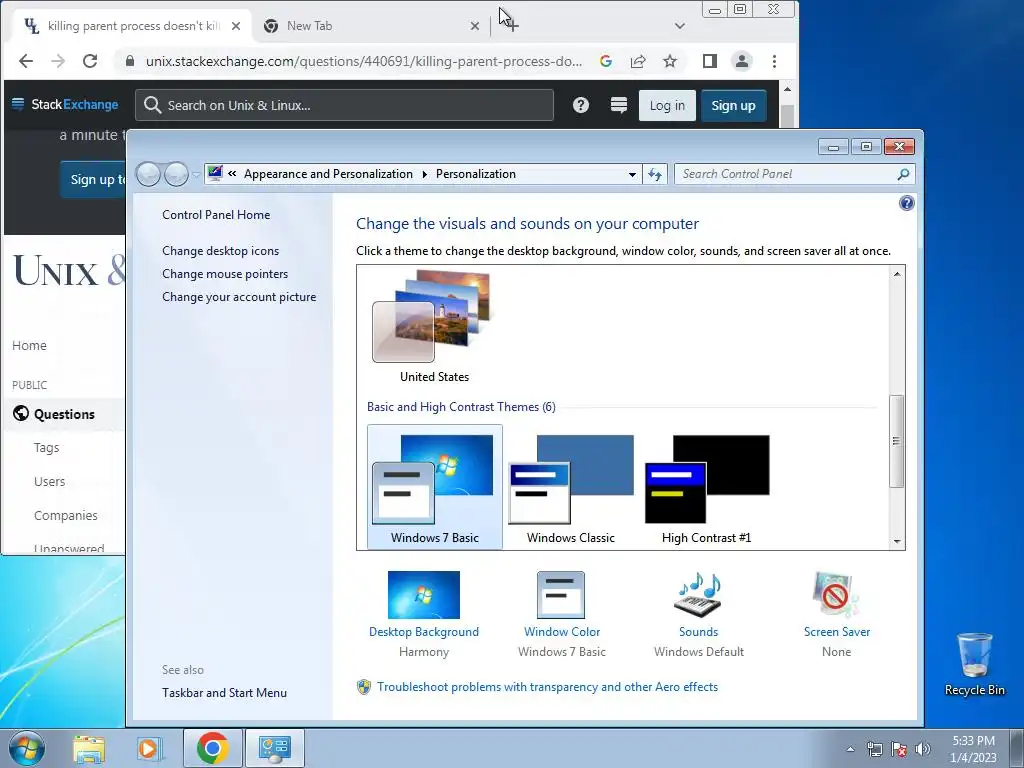Open Users in the Stack Exchange sidebar

tap(50, 482)
